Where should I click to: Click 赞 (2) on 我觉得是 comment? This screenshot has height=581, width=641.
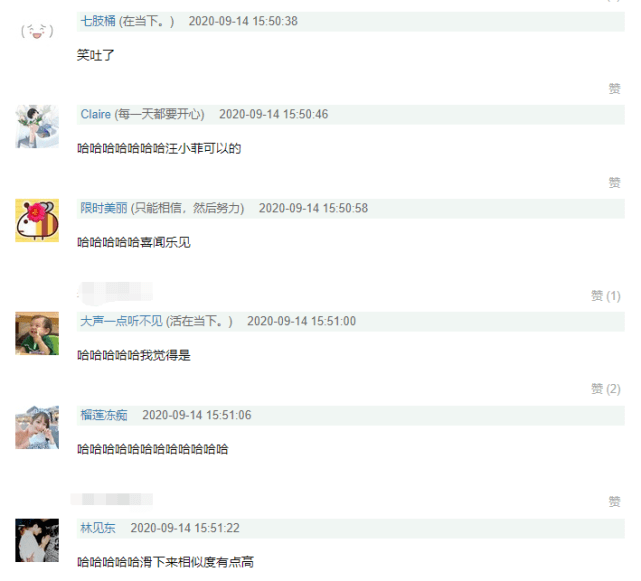click(x=606, y=389)
